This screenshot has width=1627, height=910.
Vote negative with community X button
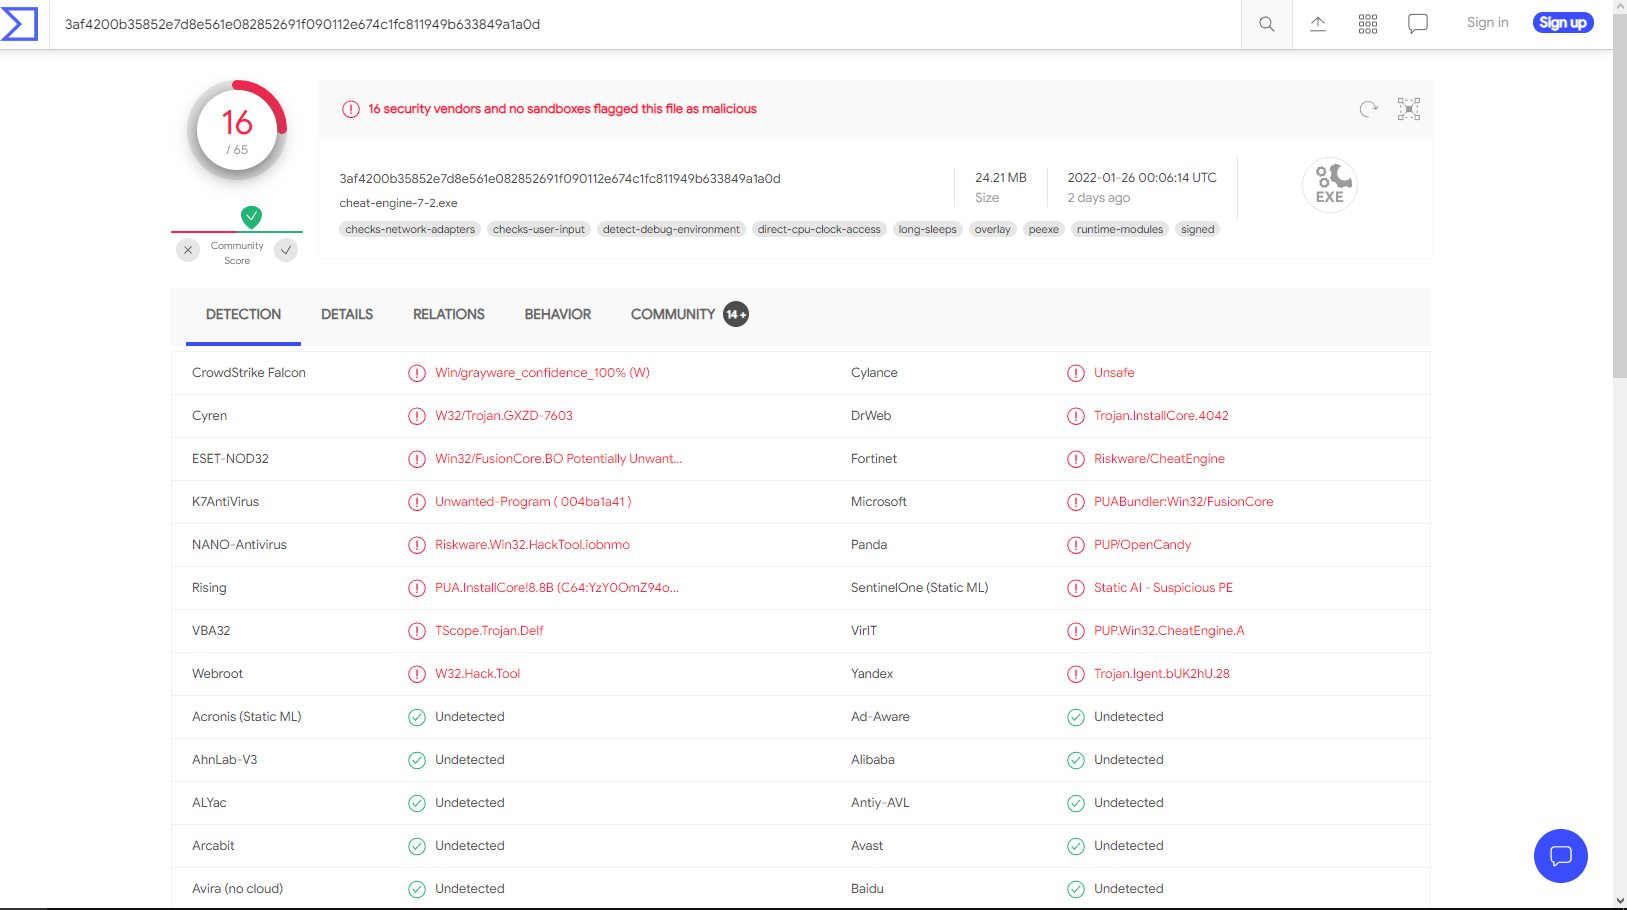coord(188,250)
